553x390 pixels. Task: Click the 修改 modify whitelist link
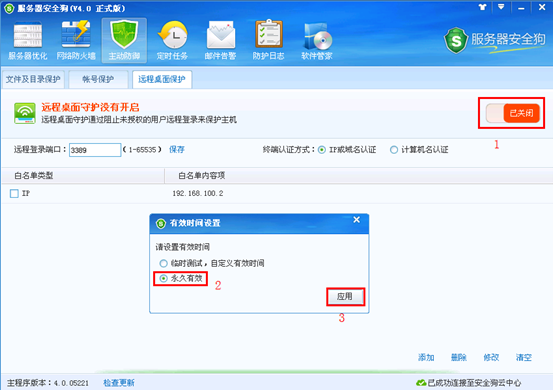click(491, 358)
